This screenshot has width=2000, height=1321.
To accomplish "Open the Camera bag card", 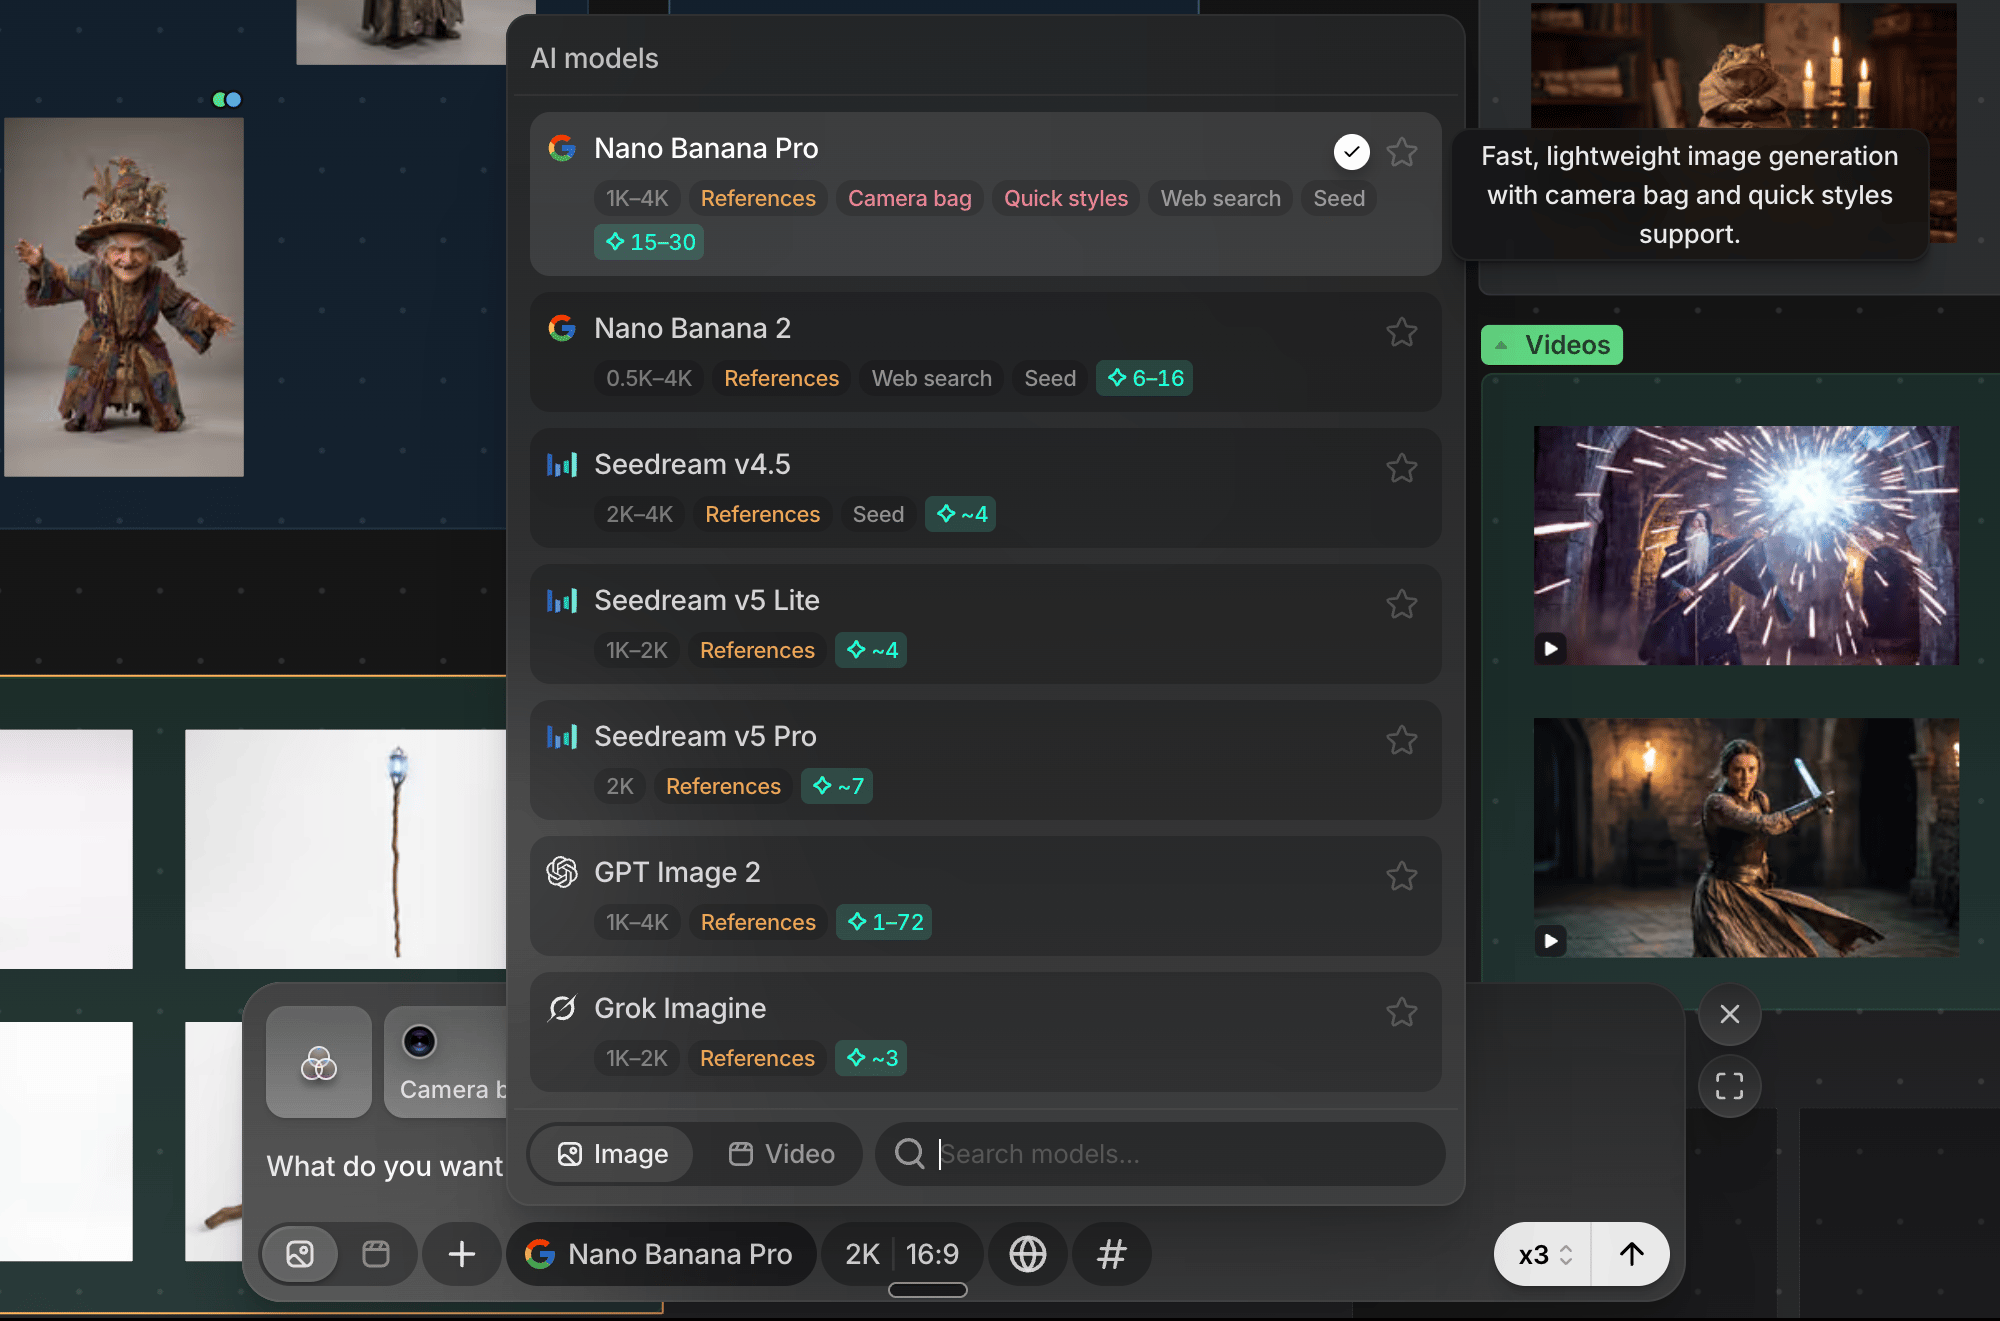I will tap(446, 1062).
